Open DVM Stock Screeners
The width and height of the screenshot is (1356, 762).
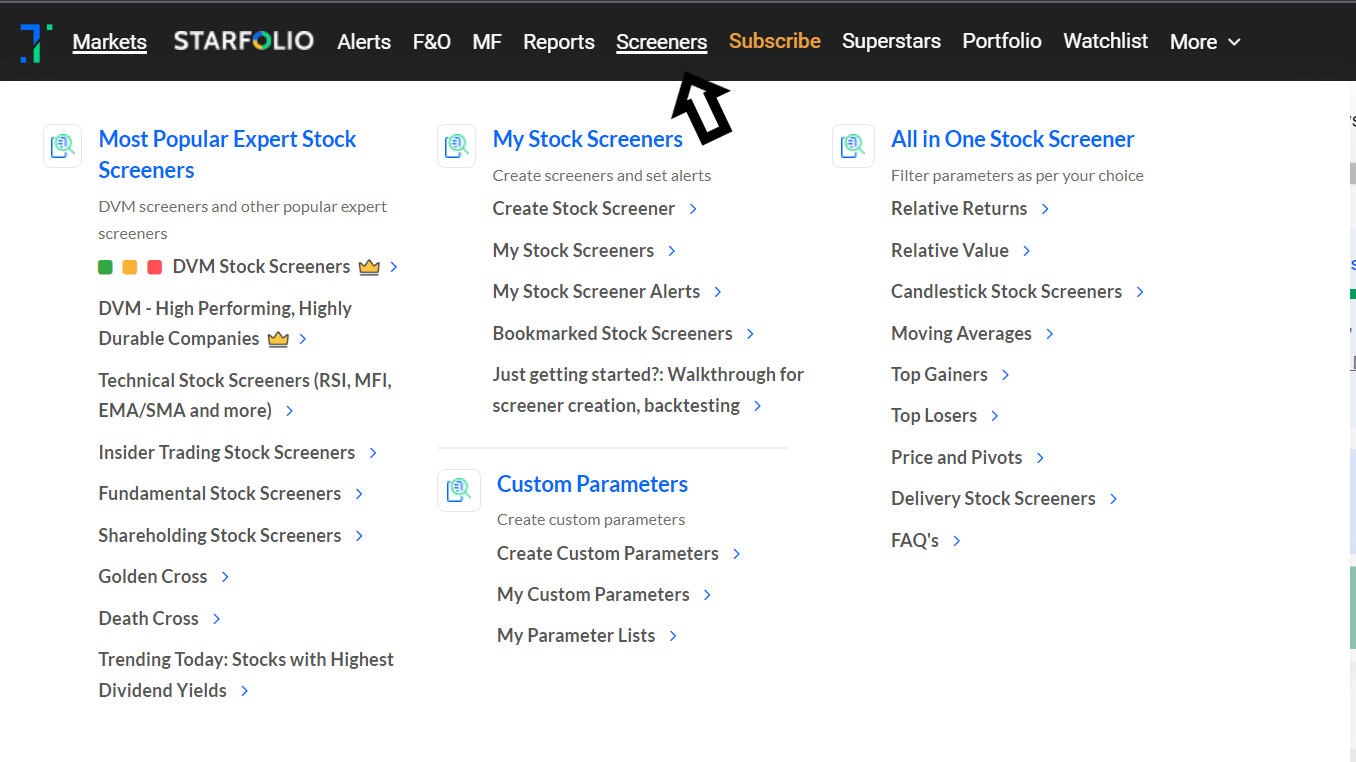click(261, 267)
